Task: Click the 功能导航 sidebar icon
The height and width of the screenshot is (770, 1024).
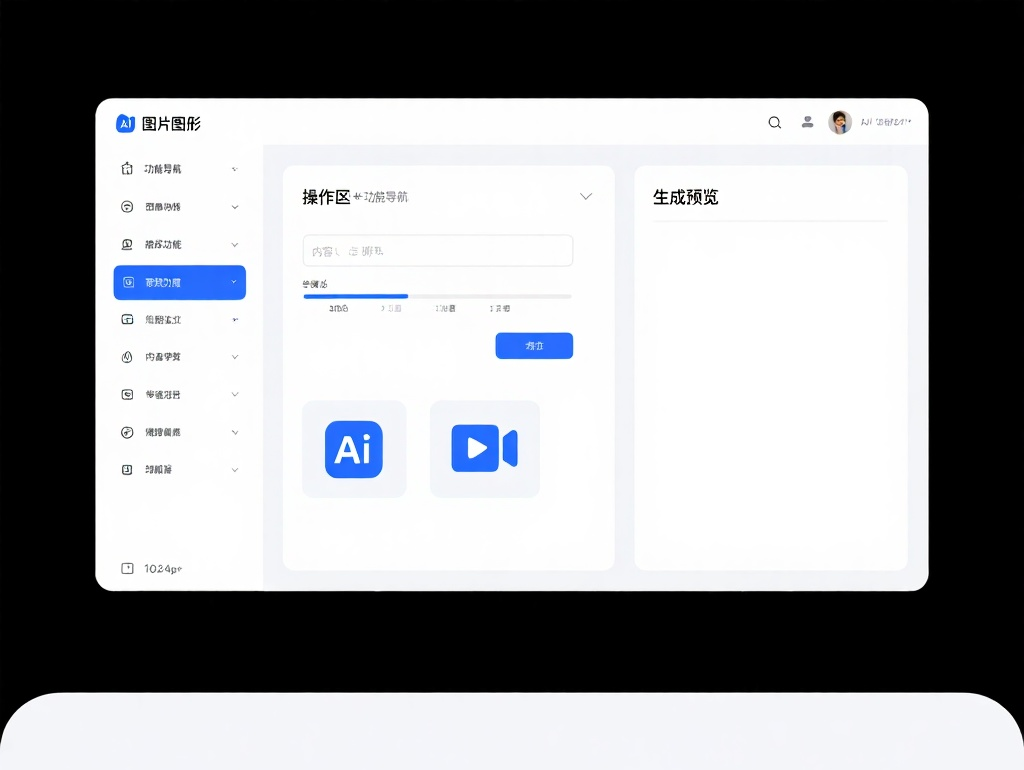Action: click(128, 168)
